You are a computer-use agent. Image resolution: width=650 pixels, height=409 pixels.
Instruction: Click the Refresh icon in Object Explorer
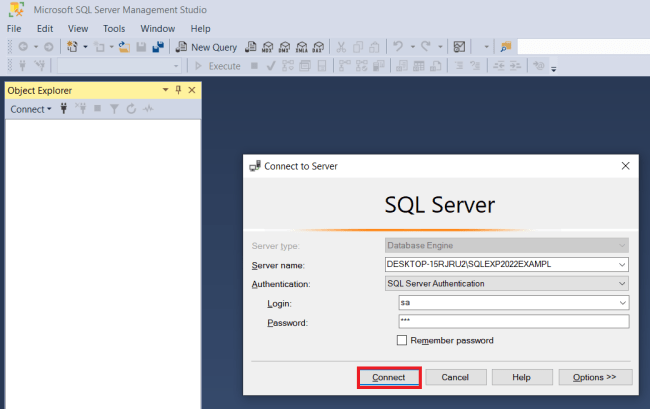pos(131,109)
